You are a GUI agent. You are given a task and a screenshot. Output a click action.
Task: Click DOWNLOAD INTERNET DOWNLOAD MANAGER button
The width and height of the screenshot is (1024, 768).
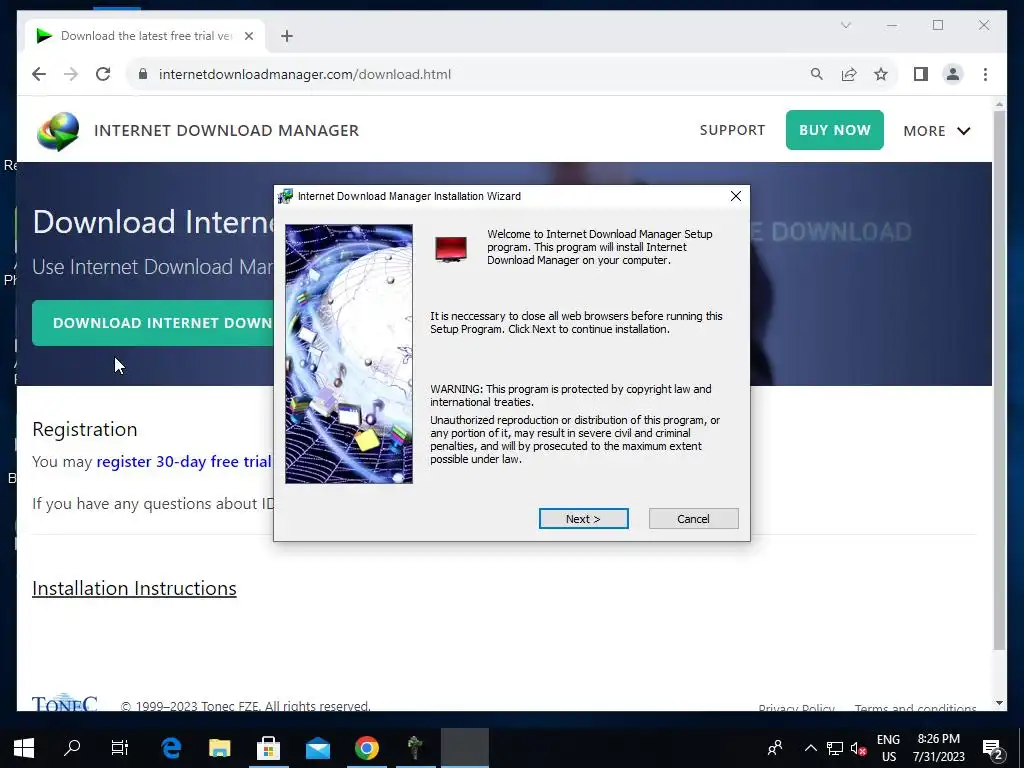point(153,323)
